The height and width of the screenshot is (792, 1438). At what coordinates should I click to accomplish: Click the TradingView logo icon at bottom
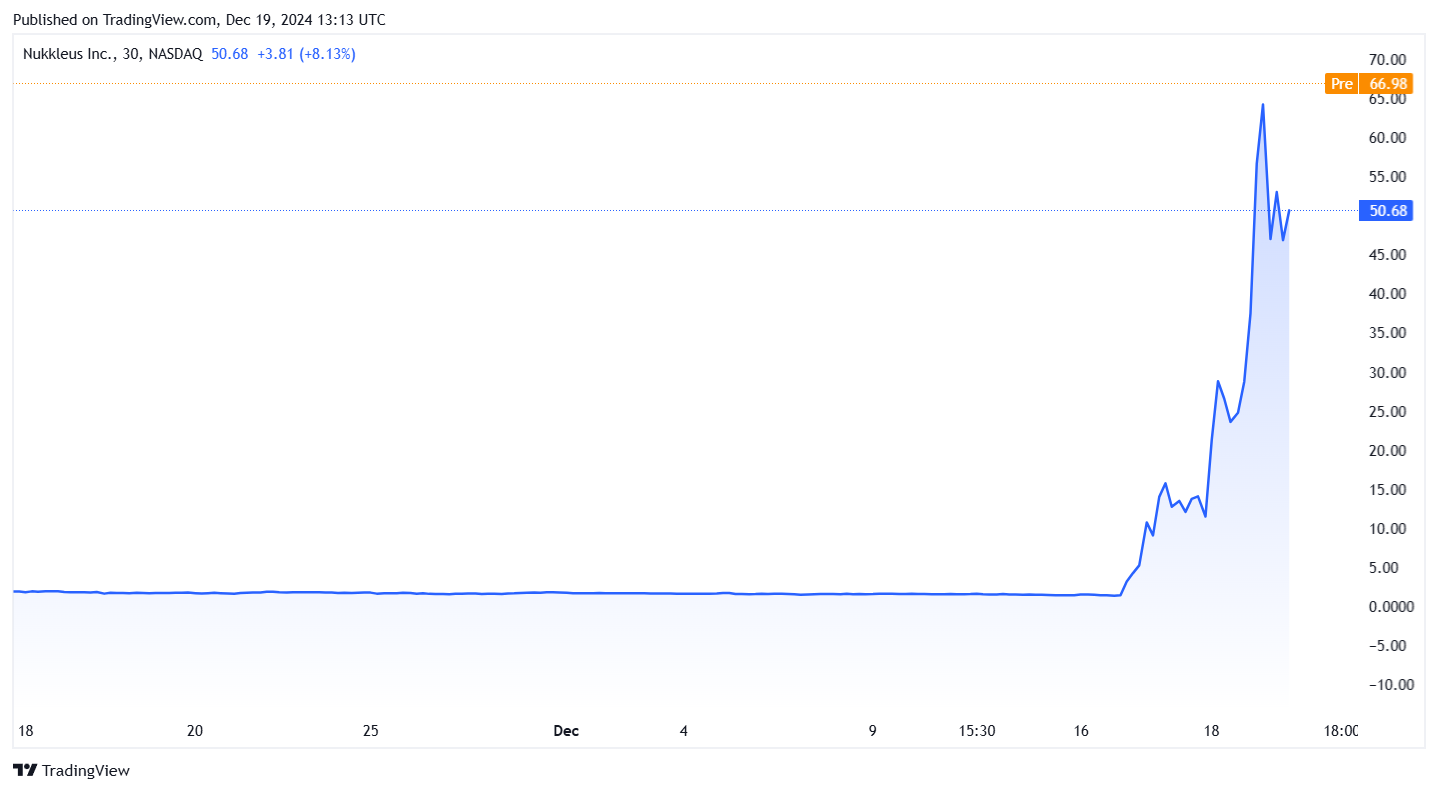pyautogui.click(x=25, y=771)
